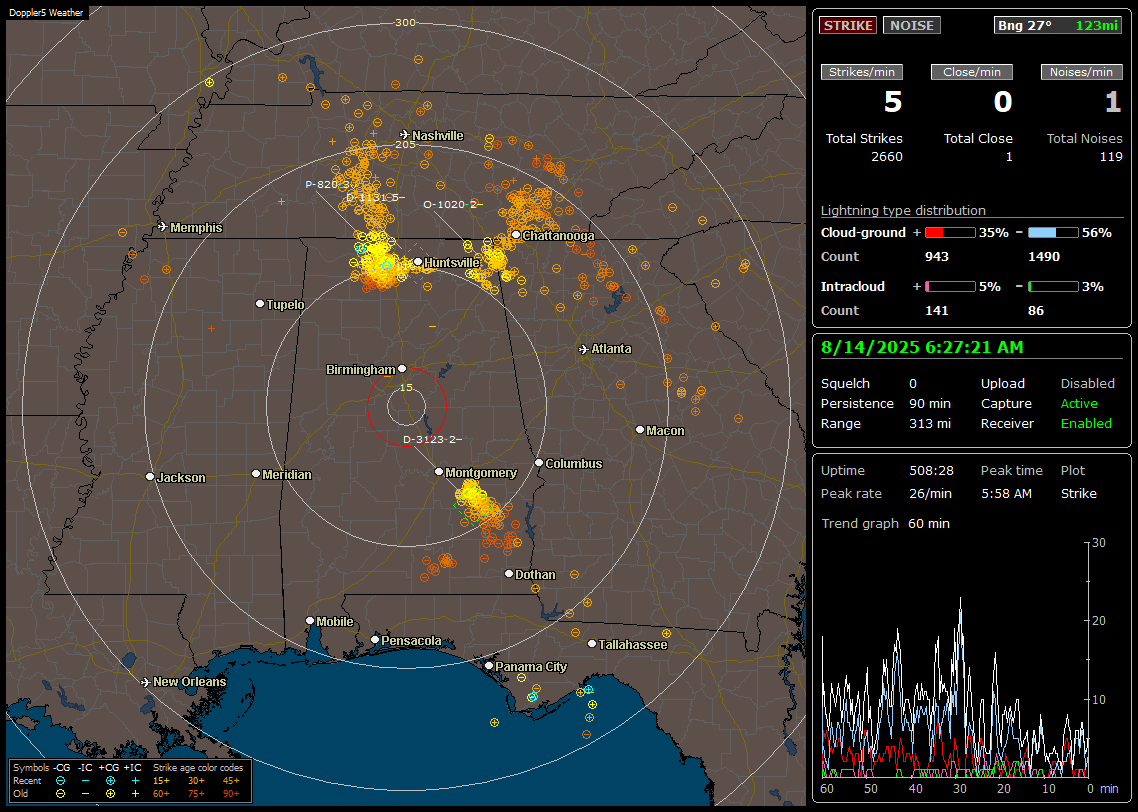Image resolution: width=1138 pixels, height=812 pixels.
Task: Click the Uptime value 508:28
Action: click(931, 471)
